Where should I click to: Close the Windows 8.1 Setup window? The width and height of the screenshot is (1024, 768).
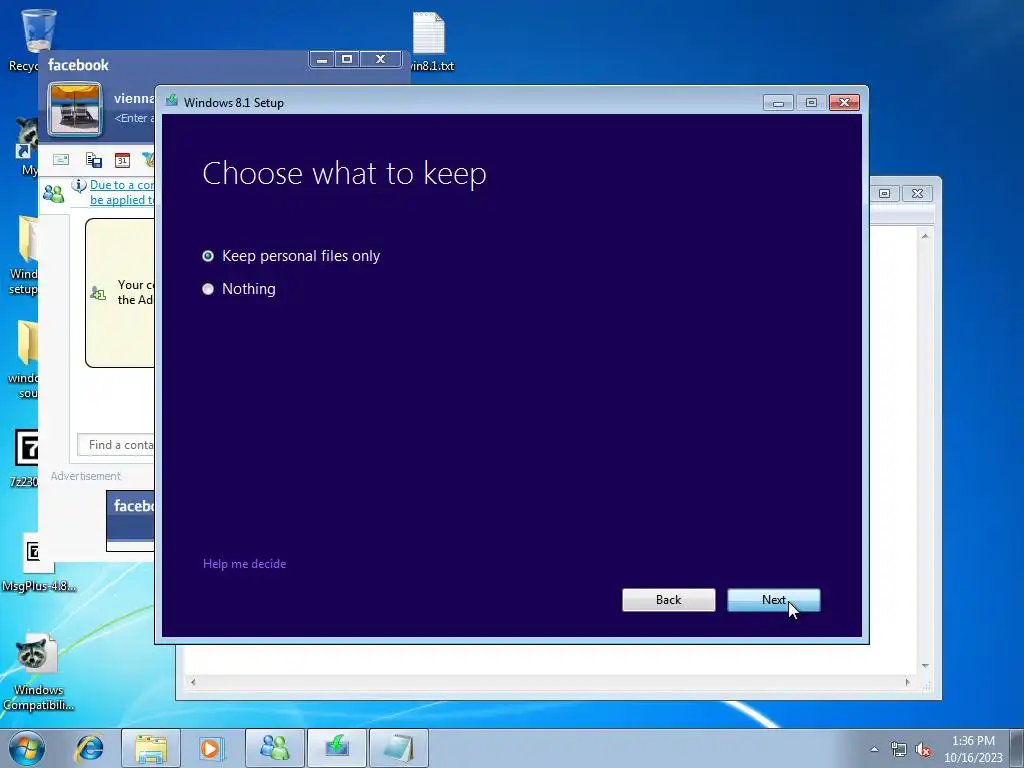(x=844, y=103)
